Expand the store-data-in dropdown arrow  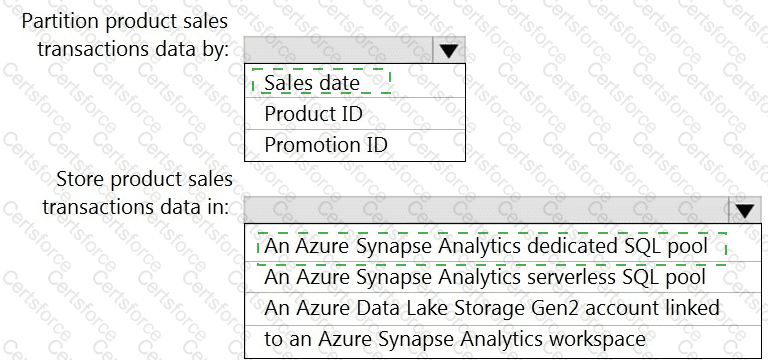744,211
